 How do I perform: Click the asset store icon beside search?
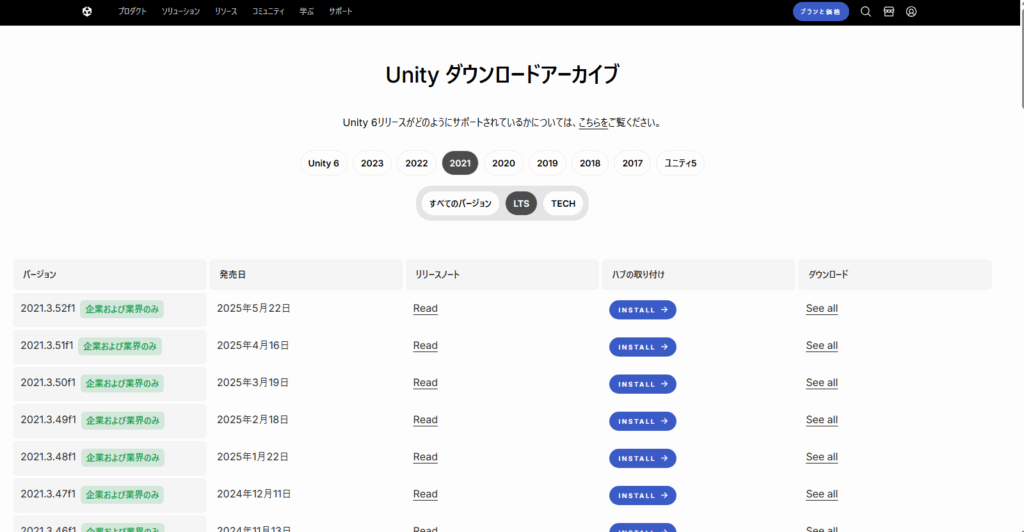(x=889, y=11)
